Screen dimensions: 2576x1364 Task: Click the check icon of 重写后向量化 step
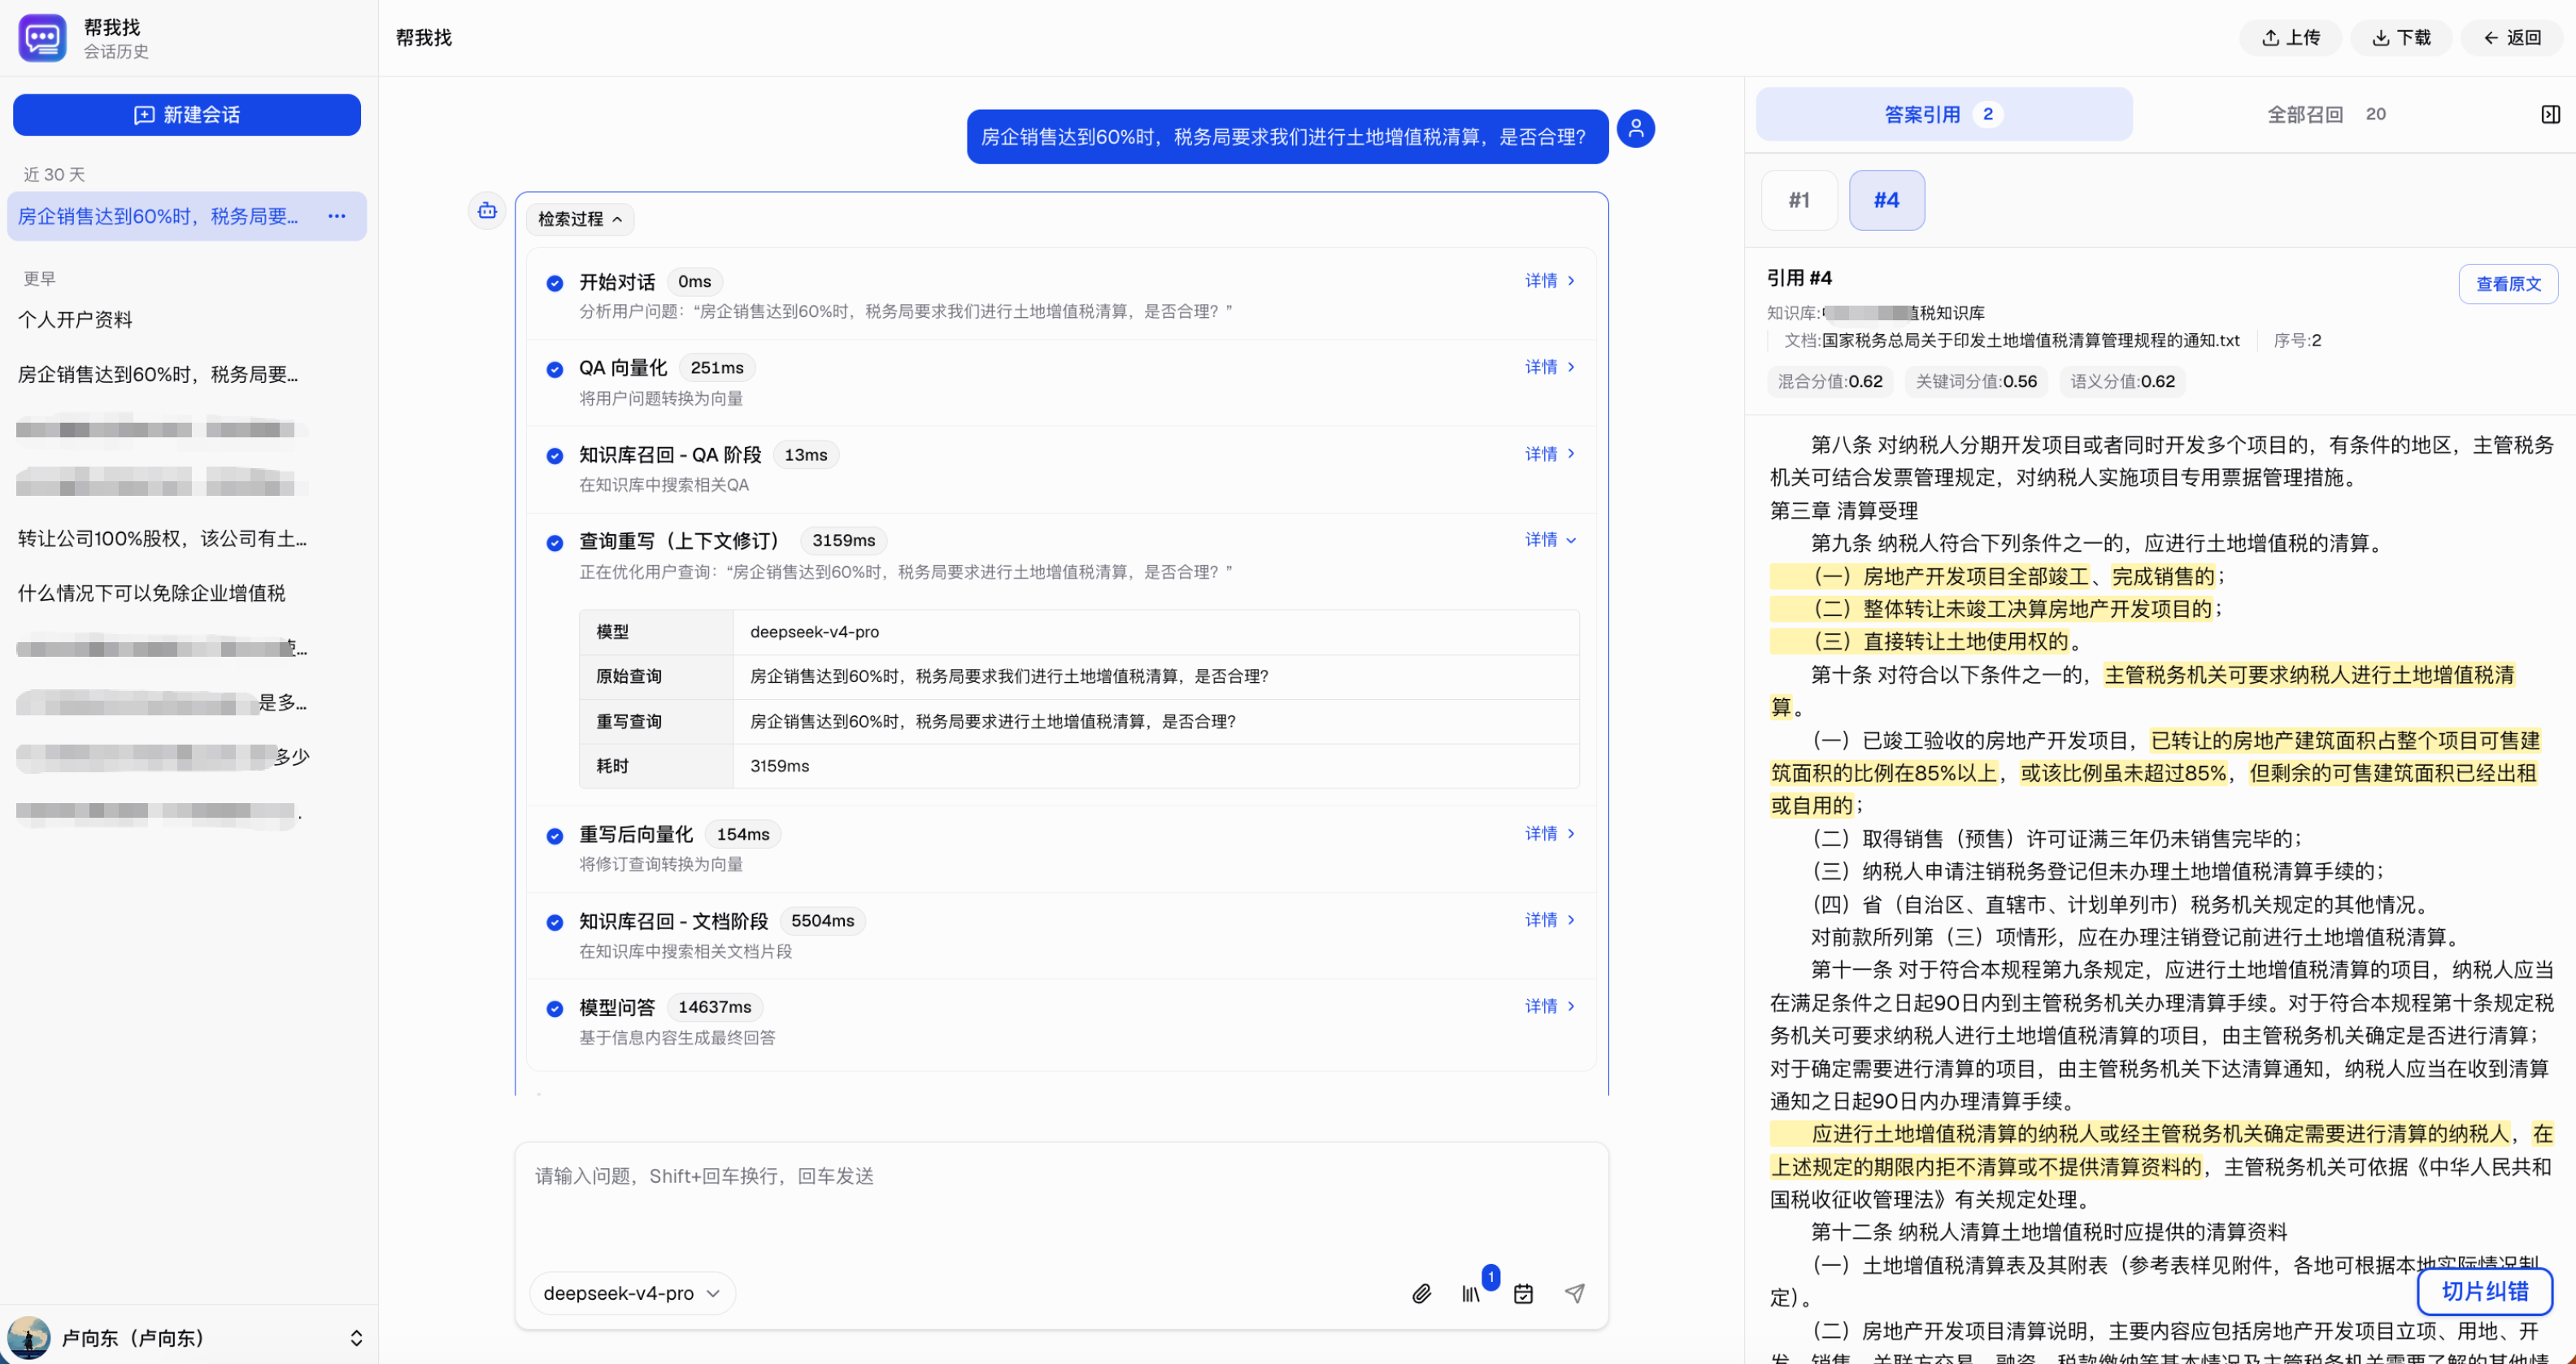pyautogui.click(x=555, y=836)
